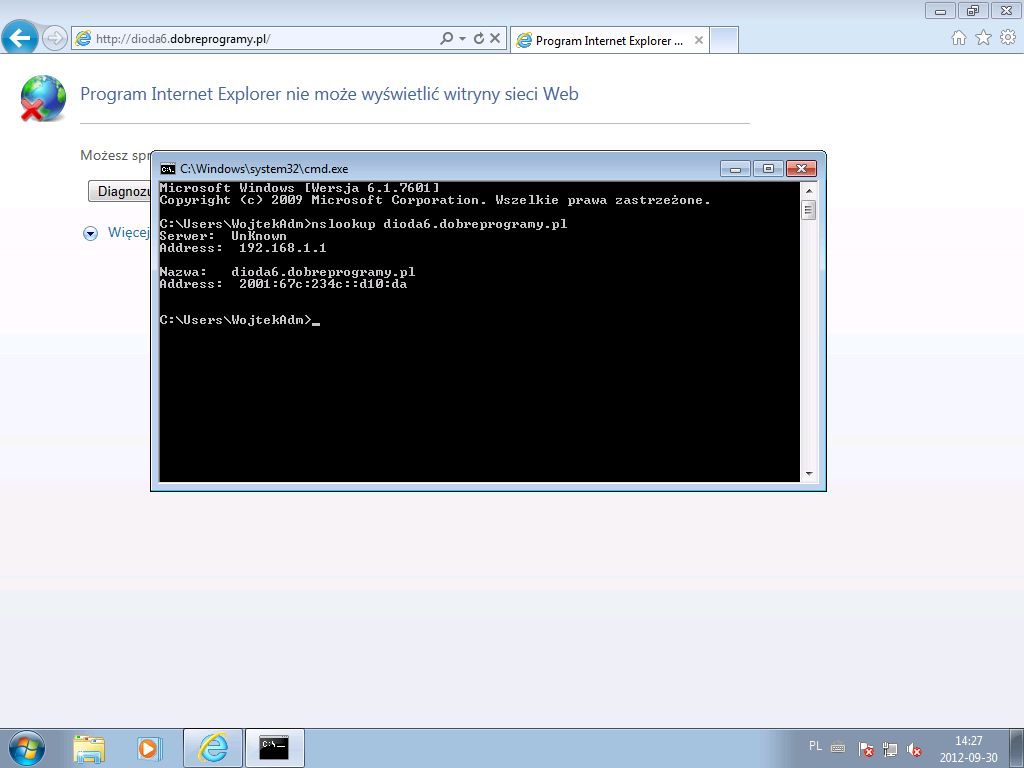
Task: Click the IPv6 address 2001:67c:234c::d10:da
Action: [323, 284]
